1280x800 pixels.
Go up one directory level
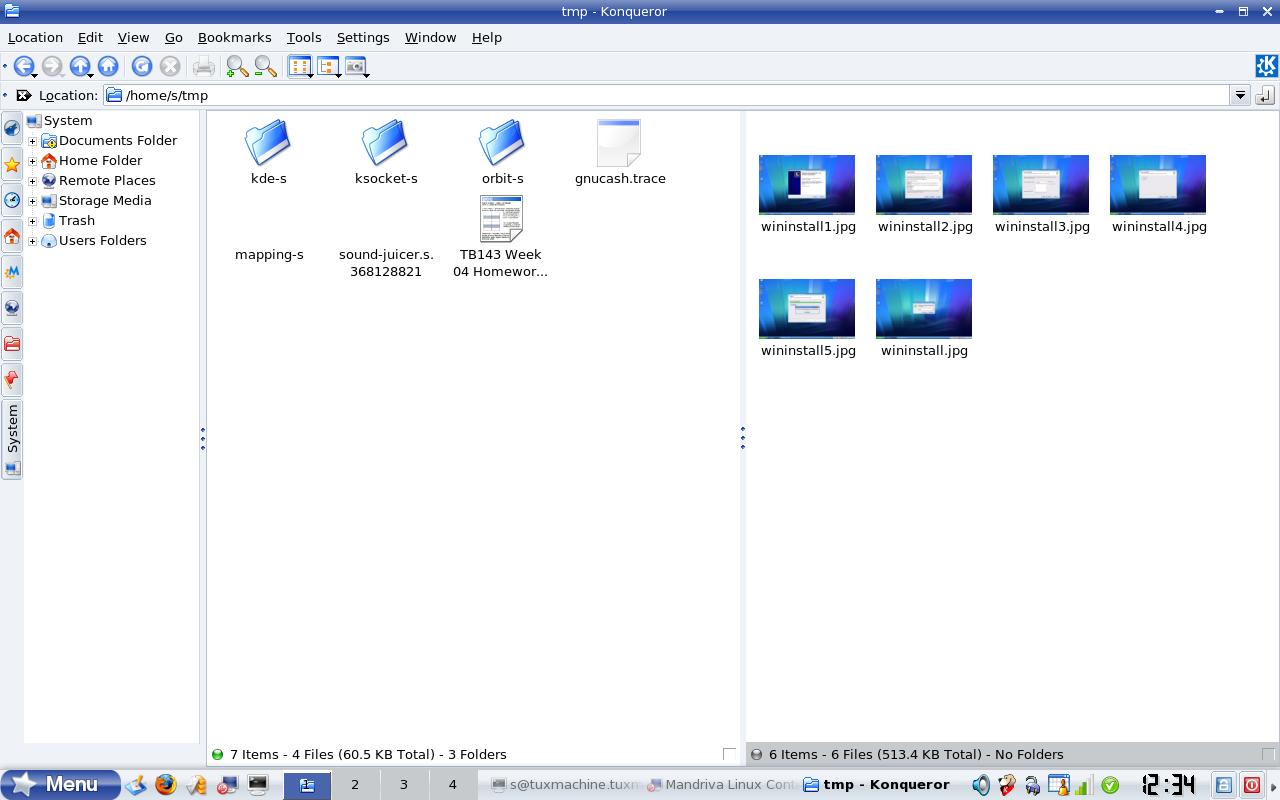80,66
